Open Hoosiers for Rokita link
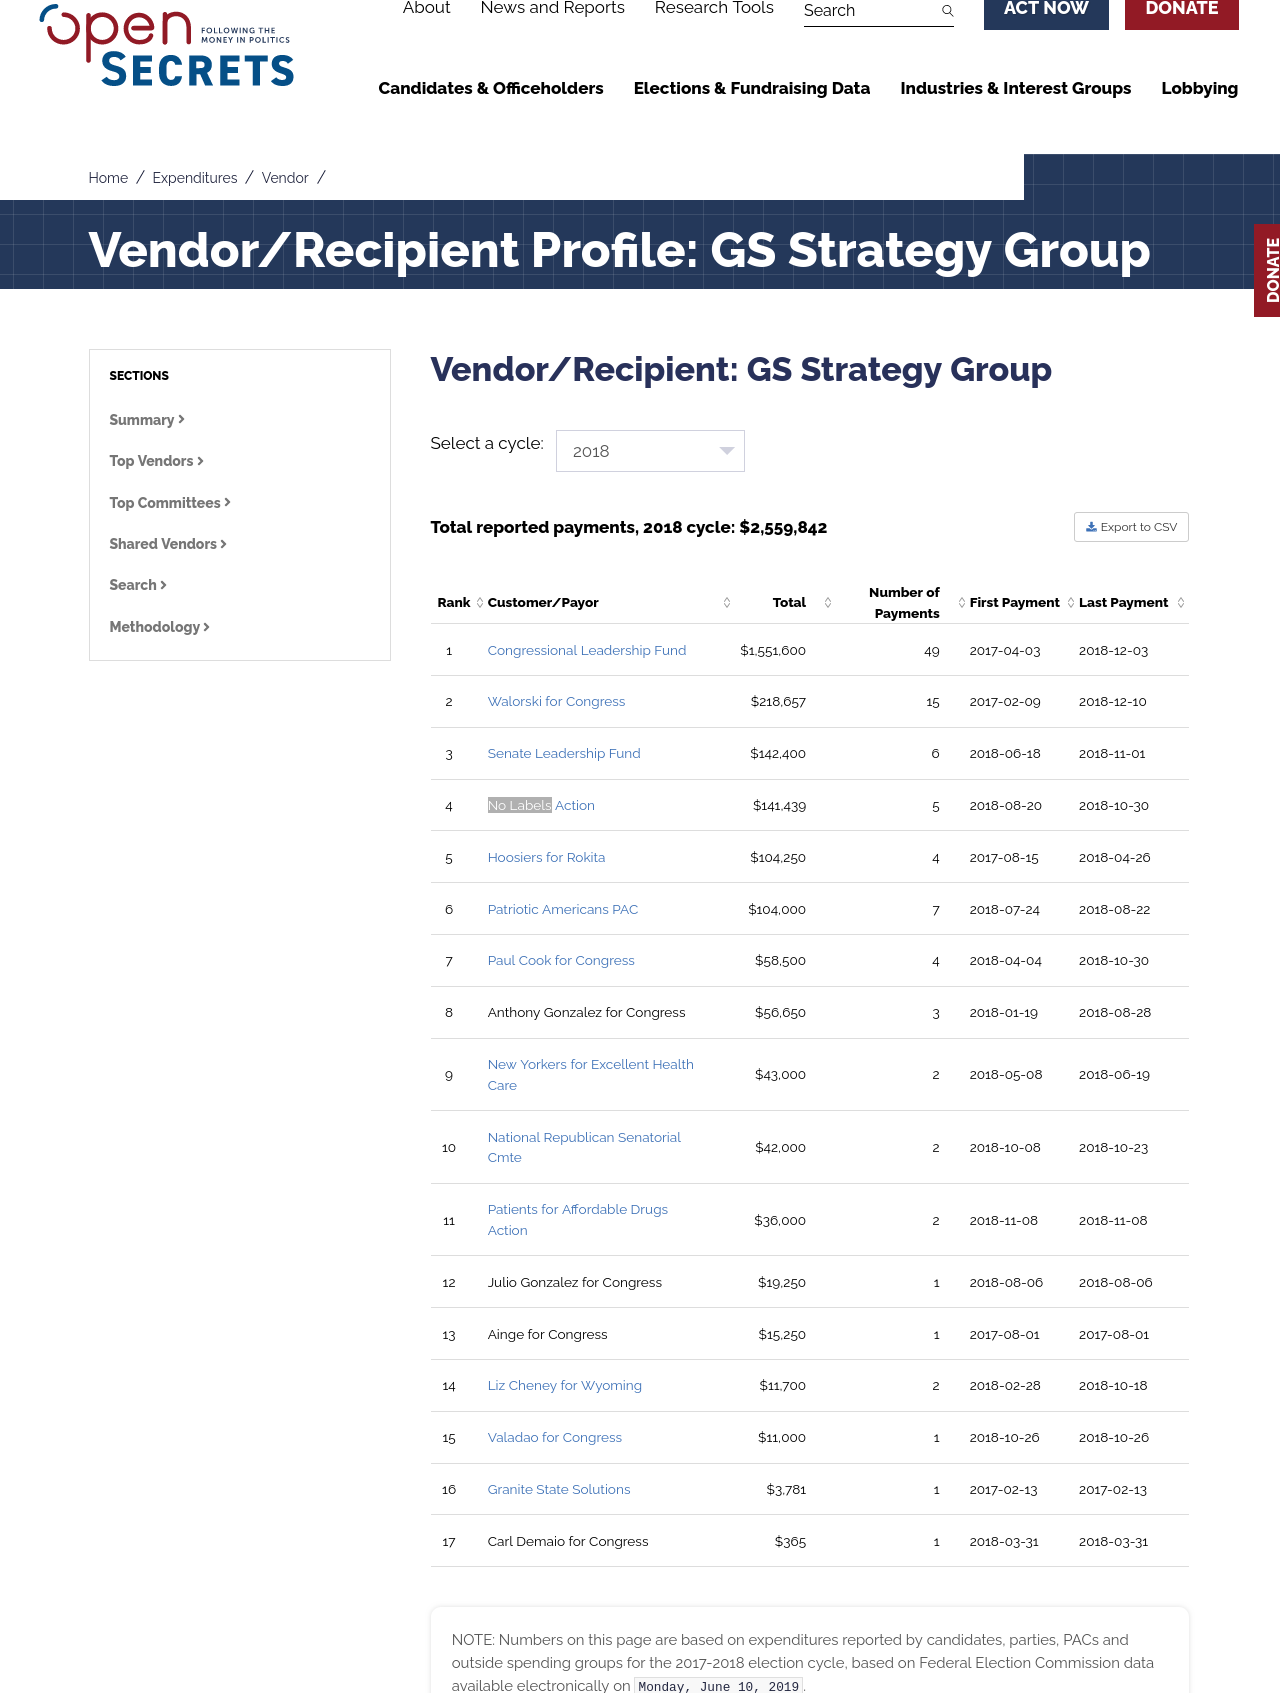The width and height of the screenshot is (1280, 1693). pyautogui.click(x=546, y=858)
